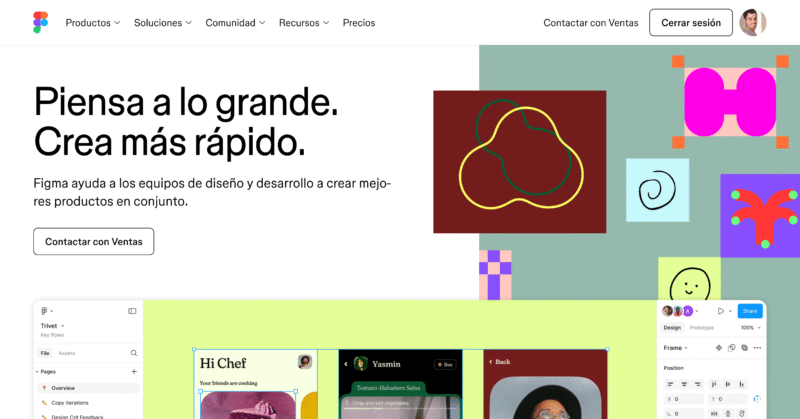800x419 pixels.
Task: Click the purple A collaborator avatar
Action: tap(688, 311)
